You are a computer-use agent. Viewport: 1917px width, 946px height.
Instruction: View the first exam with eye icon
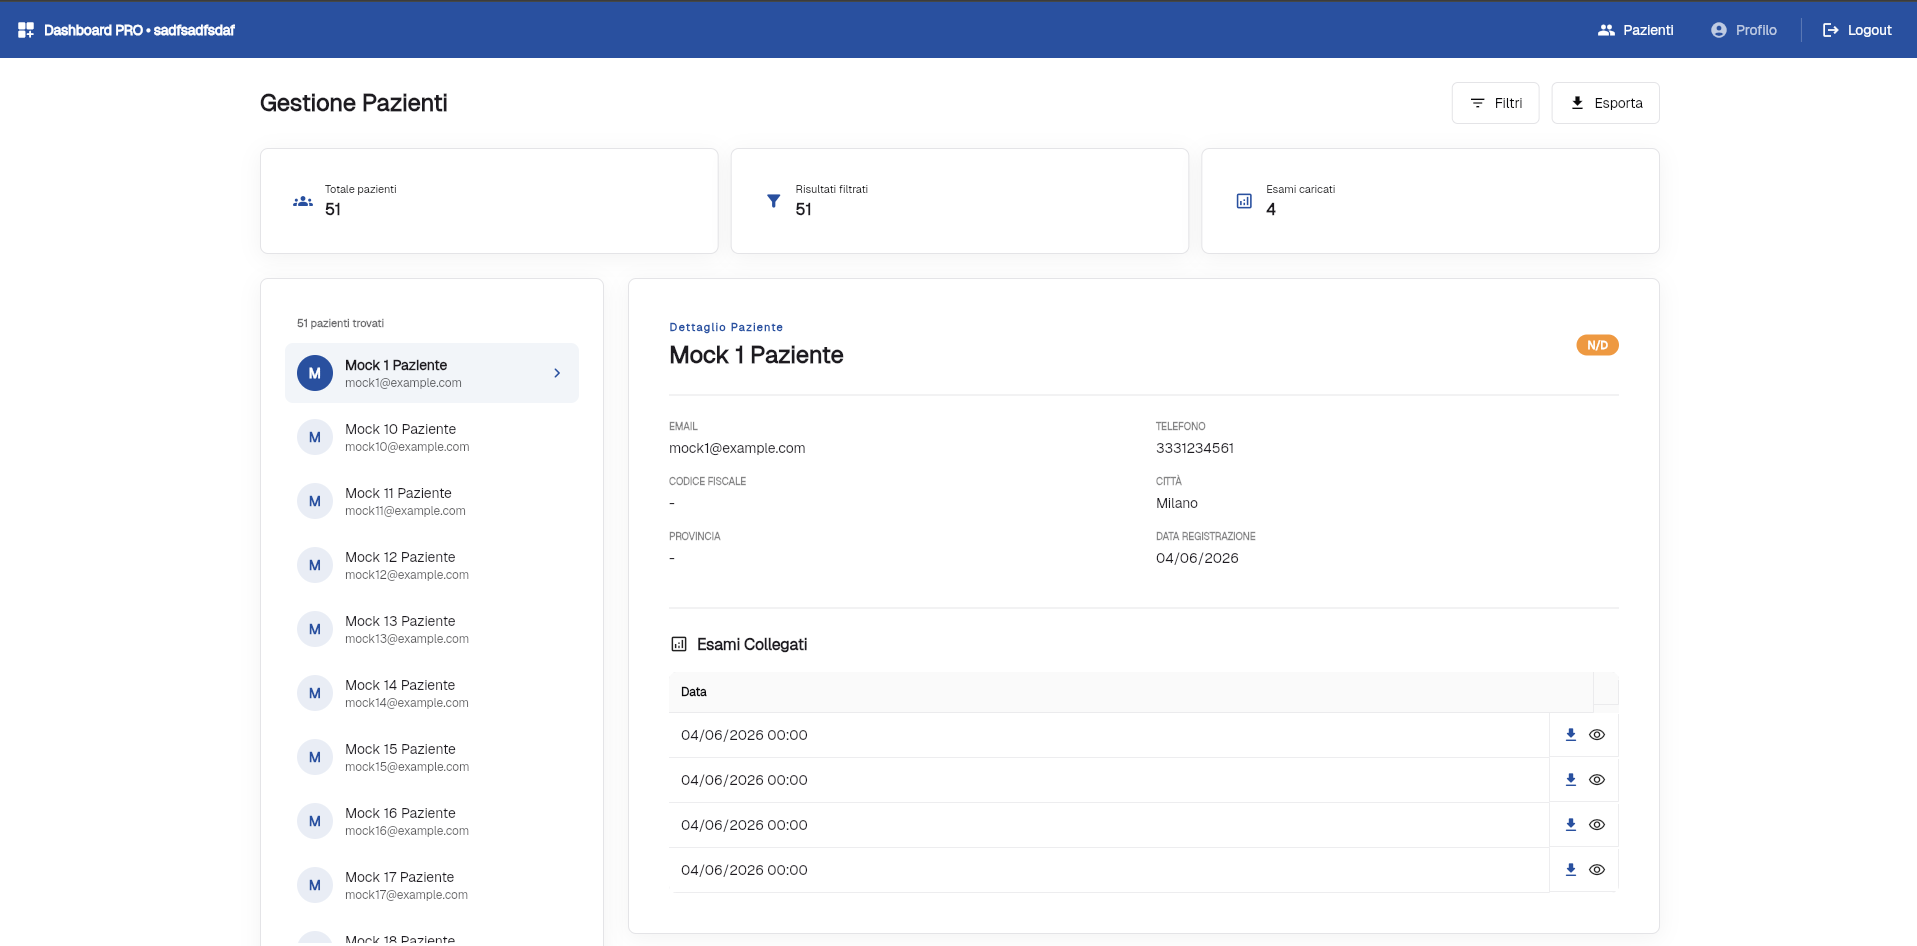pyautogui.click(x=1597, y=735)
